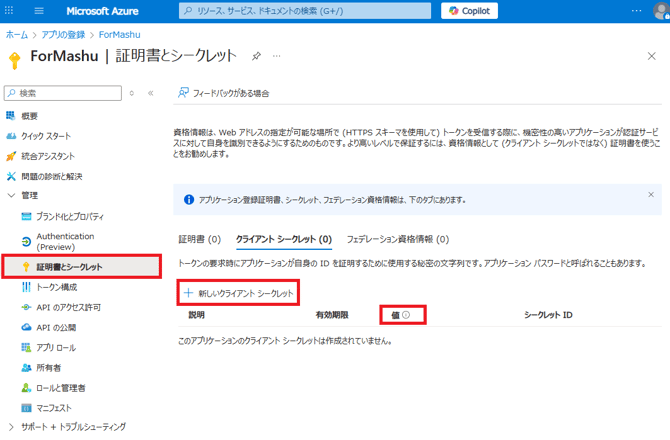Dismiss the blue information banner
Image resolution: width=670 pixels, height=440 pixels.
(x=651, y=195)
